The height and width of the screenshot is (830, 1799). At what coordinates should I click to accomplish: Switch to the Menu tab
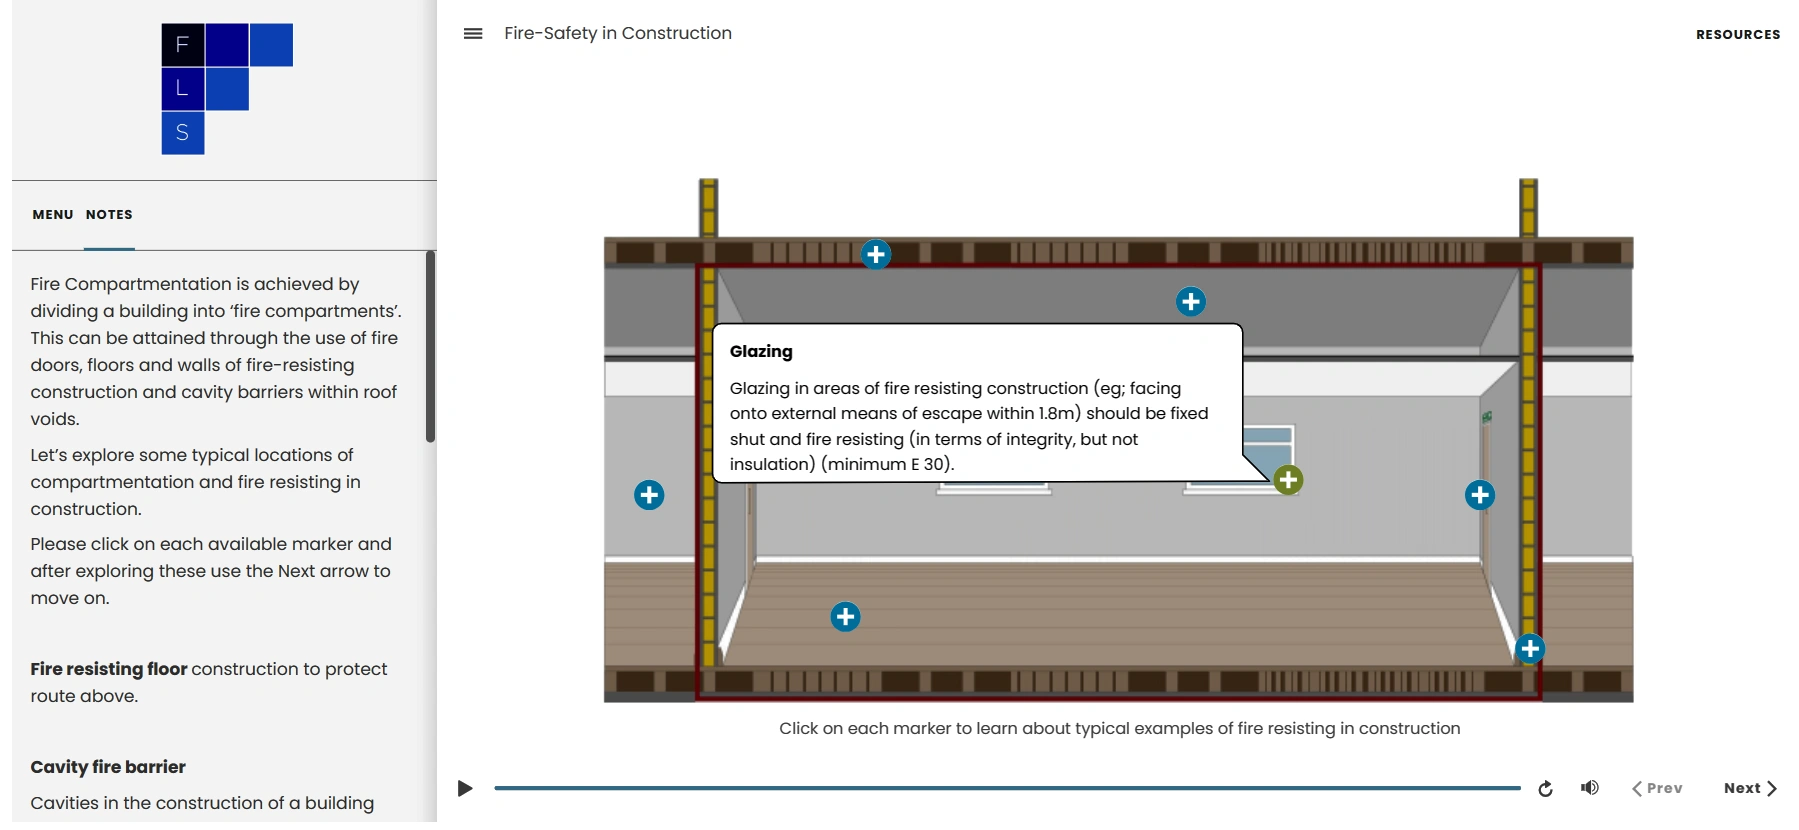point(53,215)
